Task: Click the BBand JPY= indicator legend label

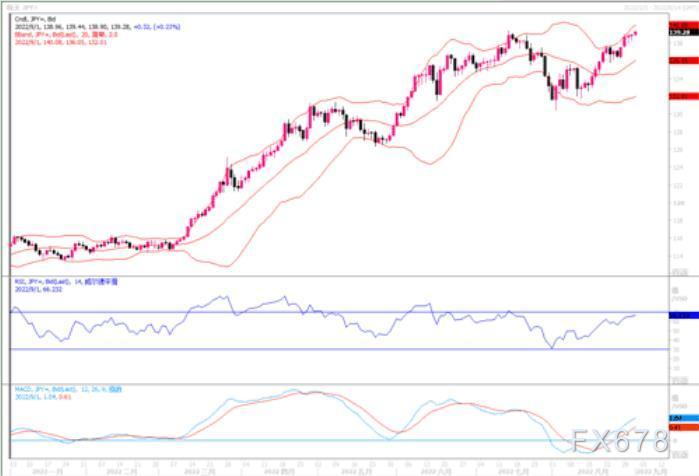Action: (x=66, y=34)
